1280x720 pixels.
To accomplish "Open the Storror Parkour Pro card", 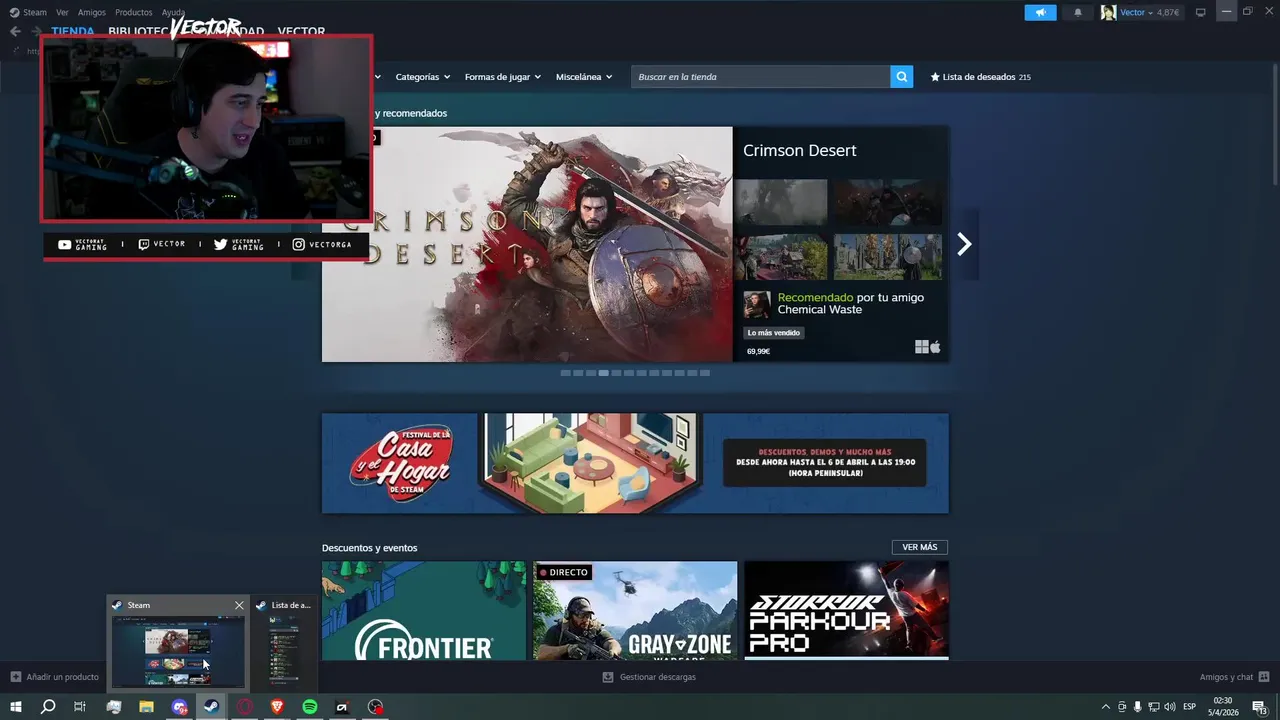I will pyautogui.click(x=846, y=610).
